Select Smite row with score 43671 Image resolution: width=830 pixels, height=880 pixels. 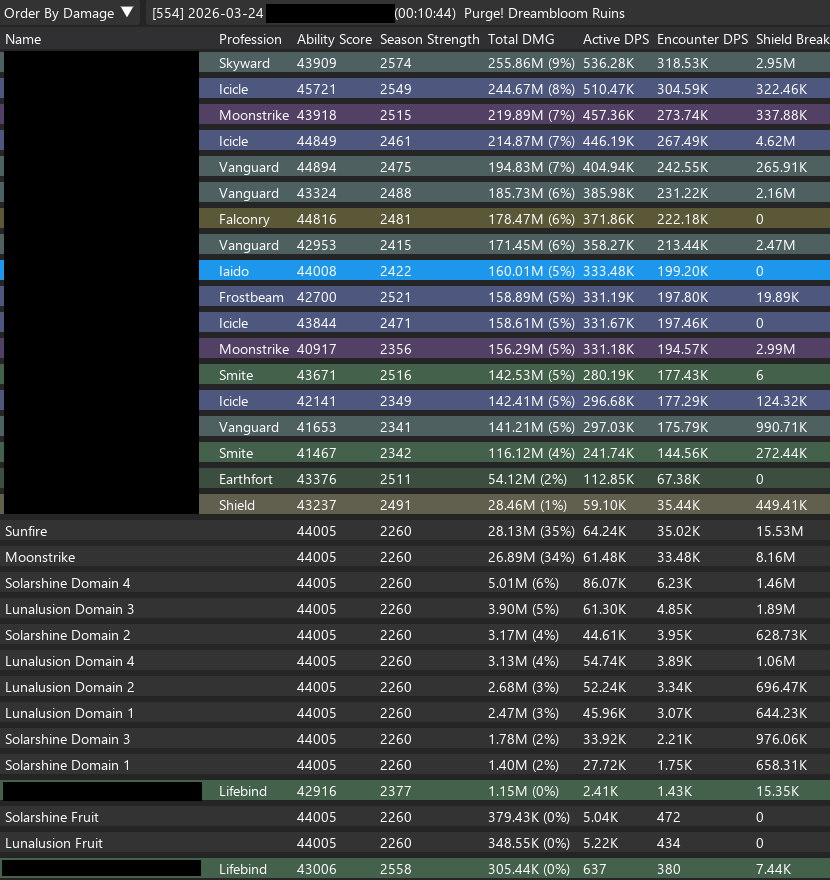coord(415,375)
